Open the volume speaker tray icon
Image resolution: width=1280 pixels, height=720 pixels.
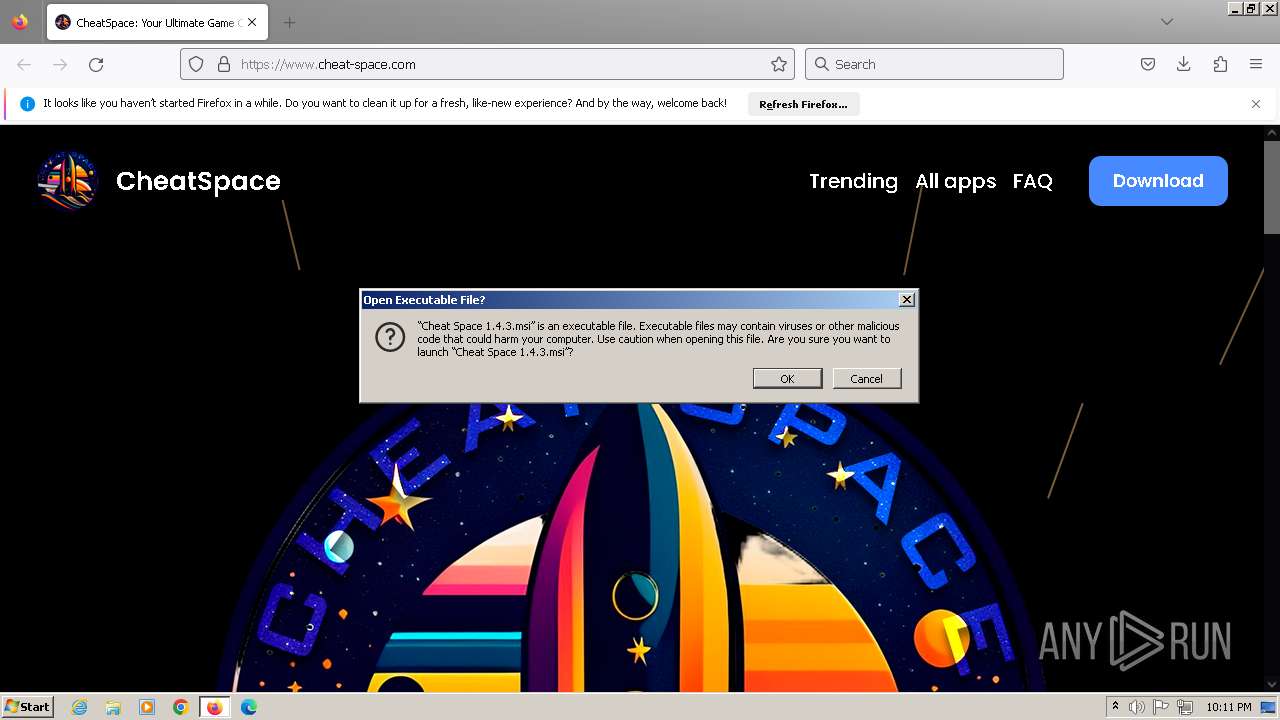(x=1137, y=707)
